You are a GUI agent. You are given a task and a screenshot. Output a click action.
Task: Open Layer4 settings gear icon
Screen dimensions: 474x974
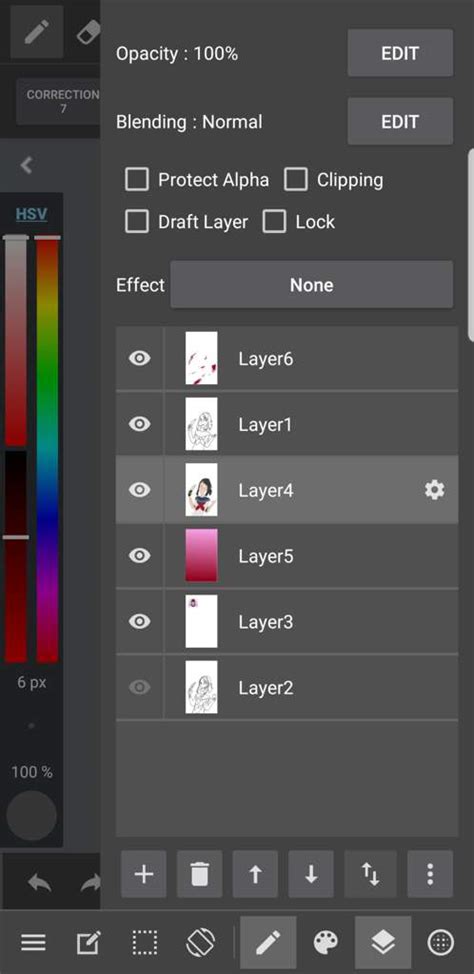pyautogui.click(x=434, y=491)
